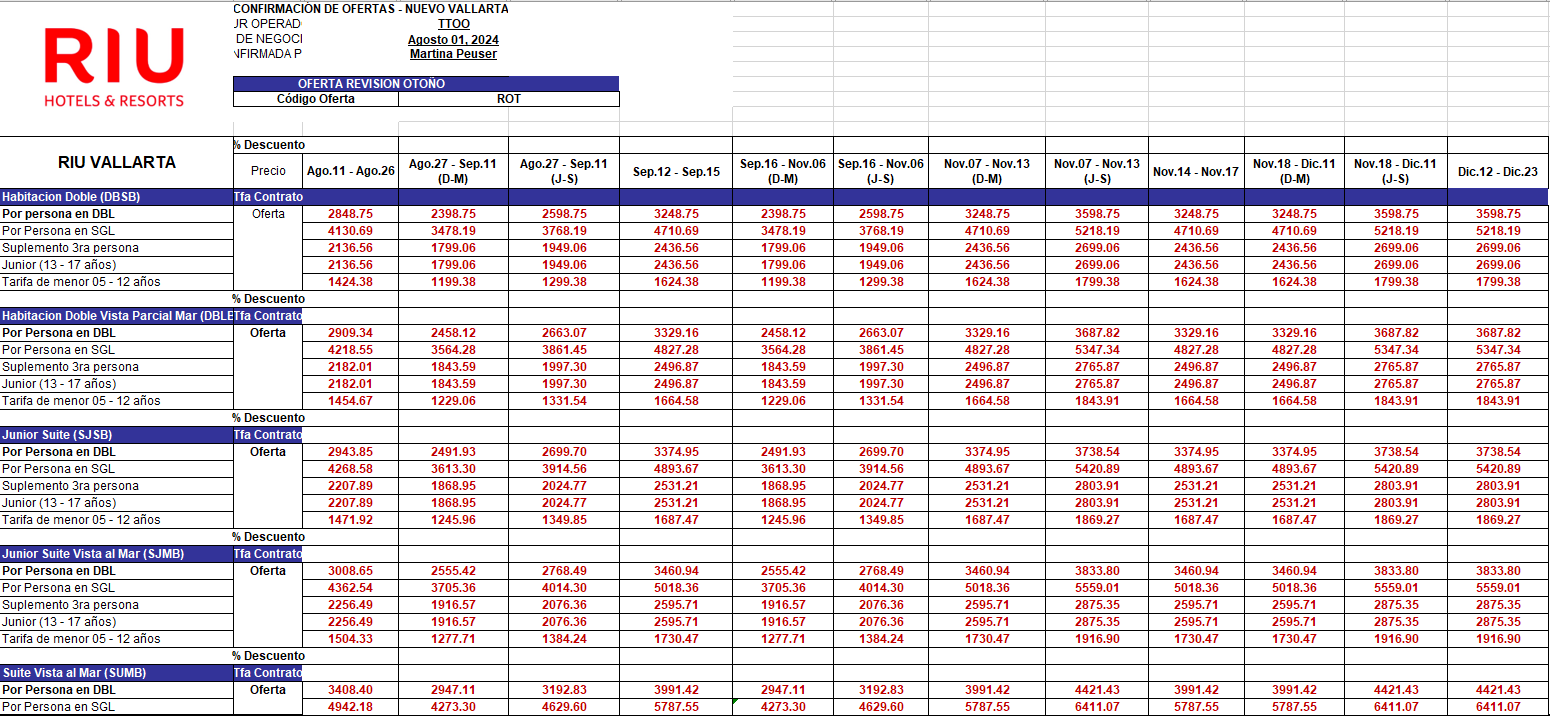Viewport: 1550px width, 716px height.
Task: Click the 'Nov.18 - Dic.11 (J-S)' column header
Action: (1396, 171)
